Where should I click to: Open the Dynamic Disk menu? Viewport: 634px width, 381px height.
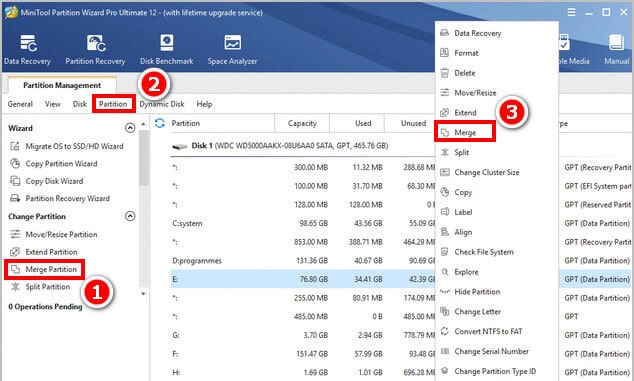(162, 104)
